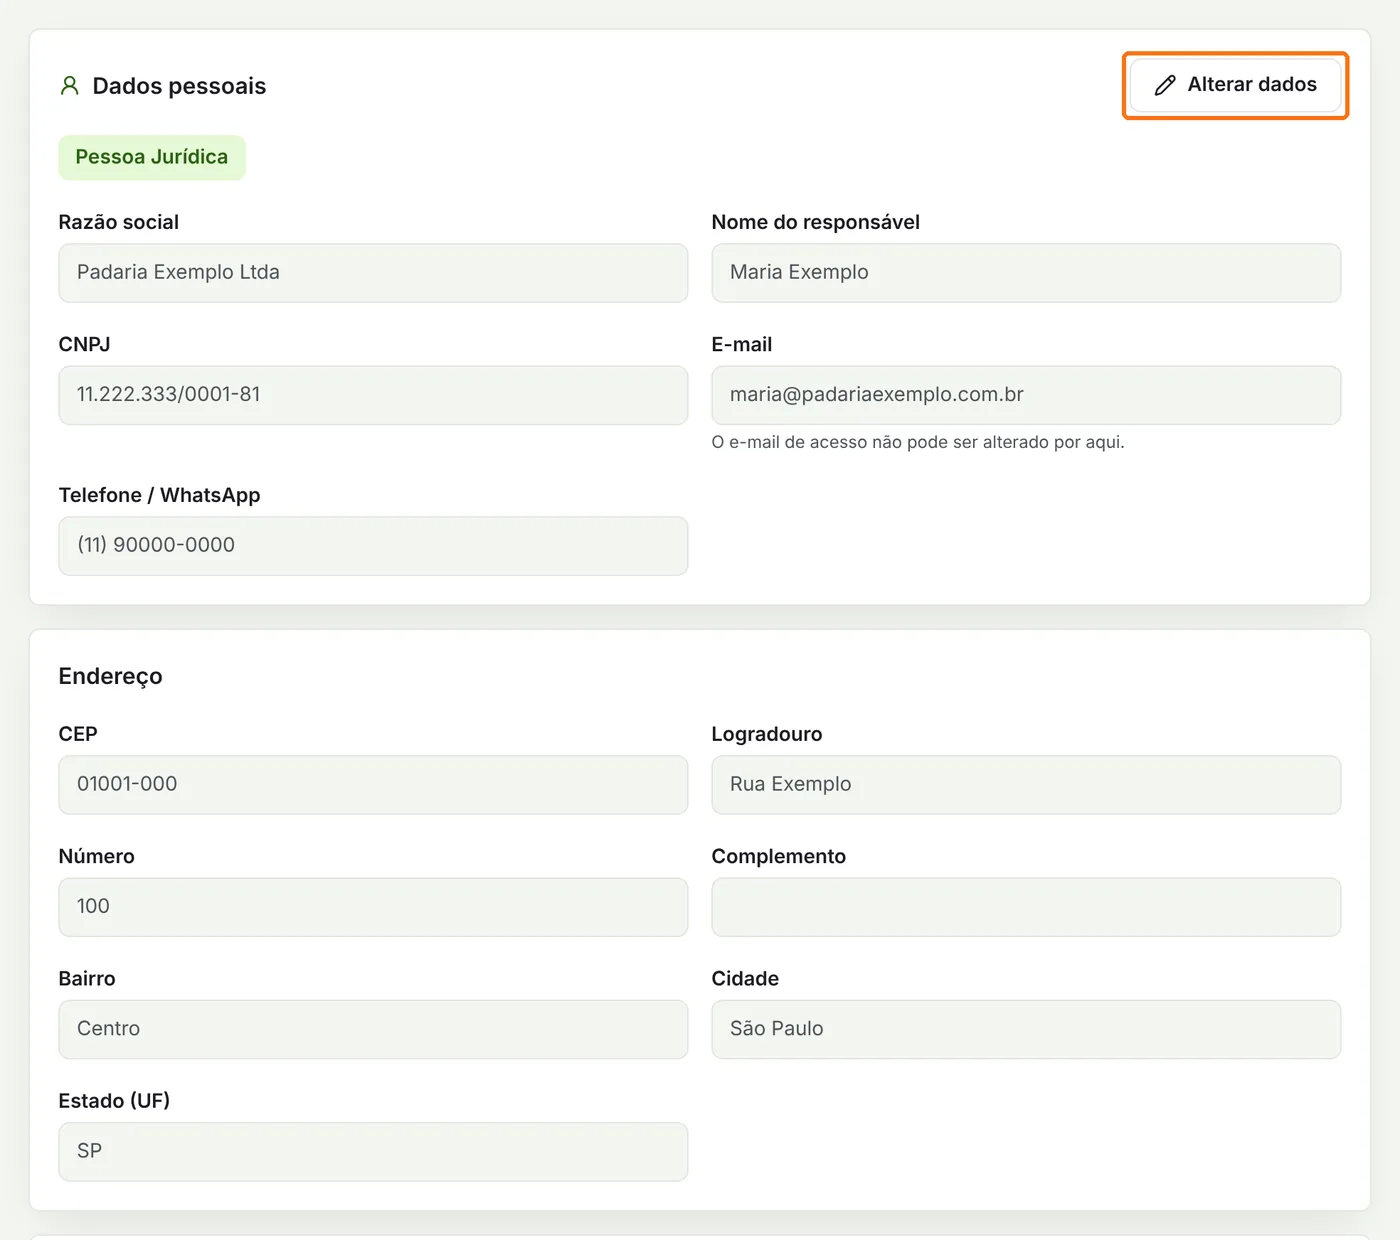
Task: Focus the empty Complemento field
Action: click(1026, 907)
